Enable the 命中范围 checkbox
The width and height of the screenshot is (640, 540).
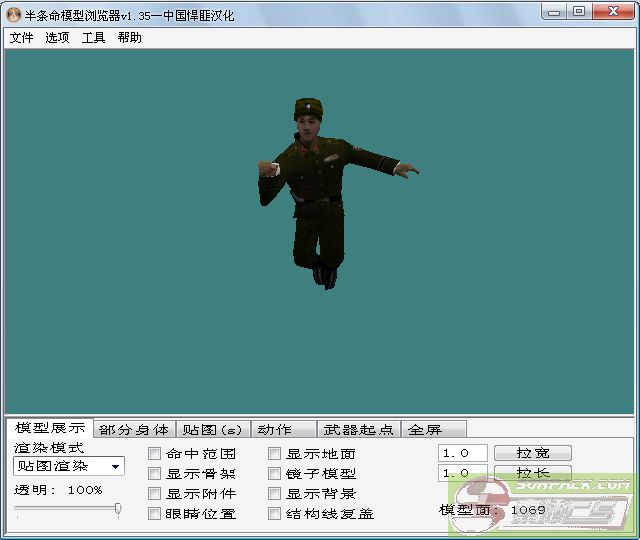click(x=155, y=454)
